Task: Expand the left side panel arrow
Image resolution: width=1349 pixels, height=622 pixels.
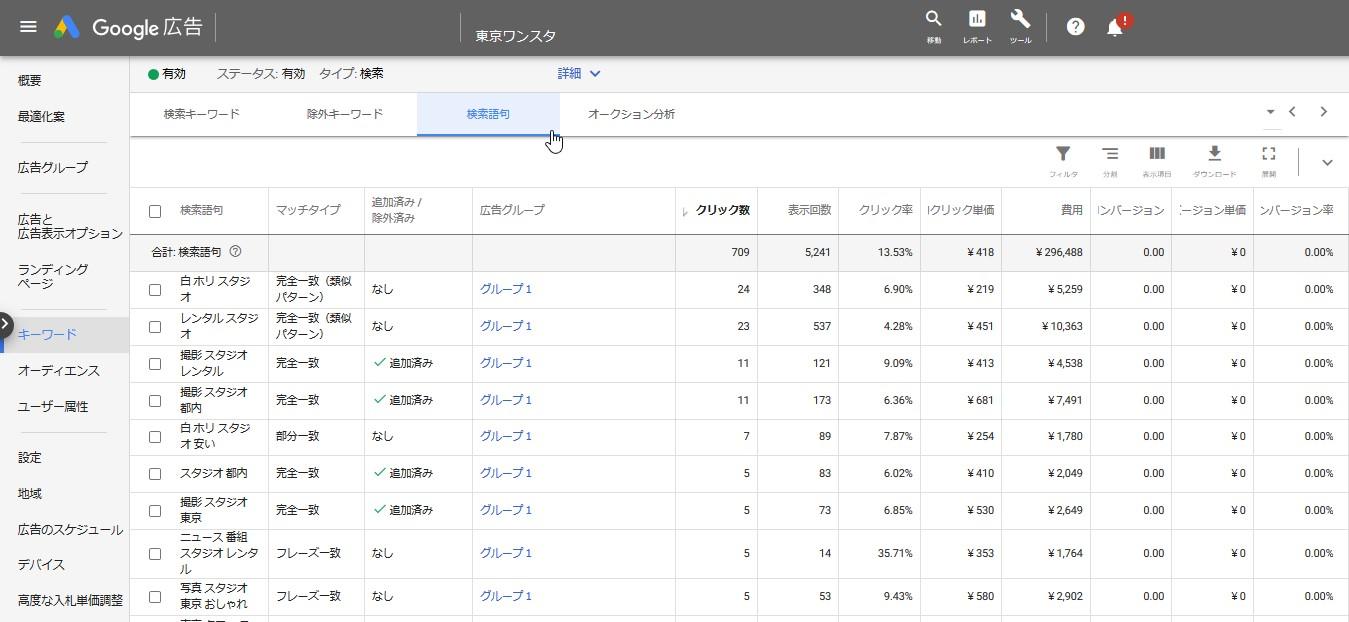Action: point(6,324)
